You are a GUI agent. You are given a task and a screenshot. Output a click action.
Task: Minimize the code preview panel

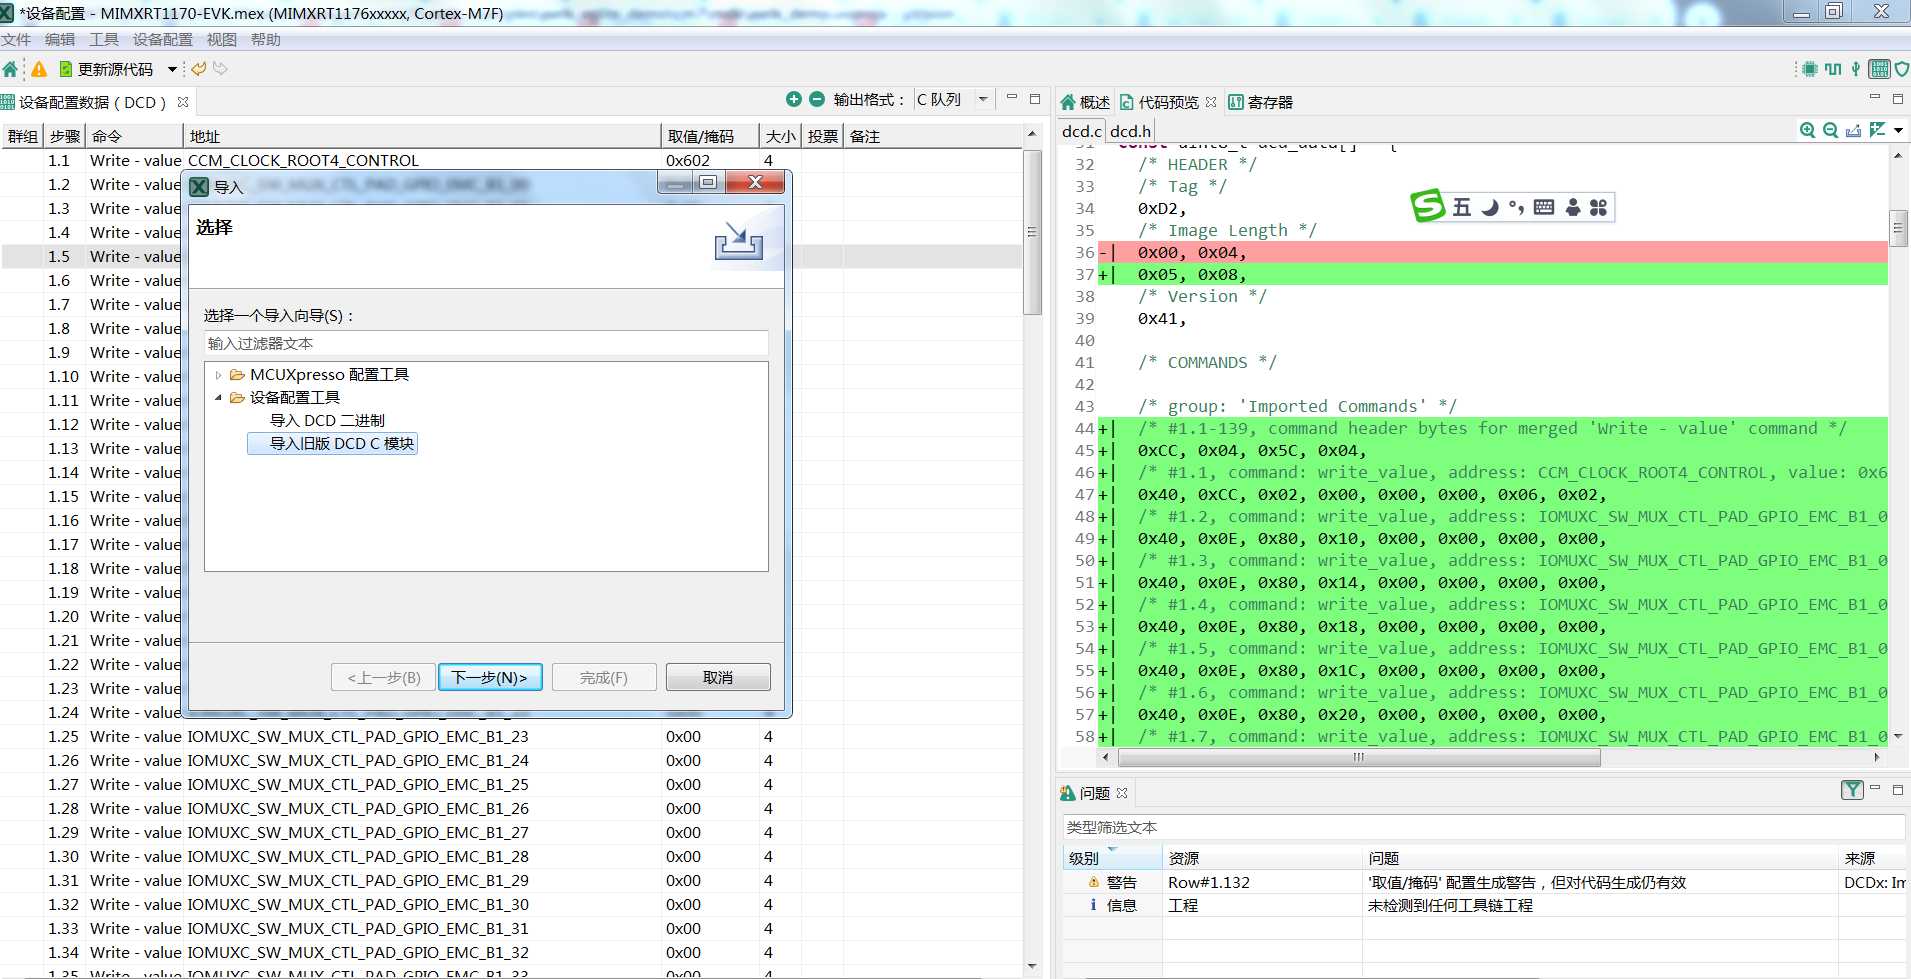point(1875,98)
